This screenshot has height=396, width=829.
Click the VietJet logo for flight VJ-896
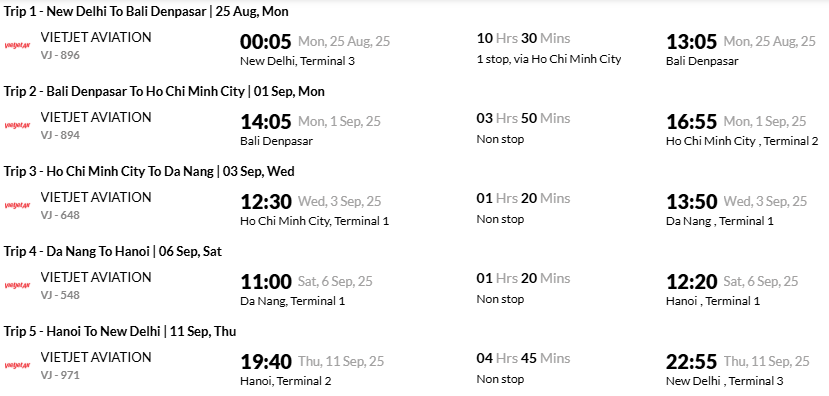[17, 45]
